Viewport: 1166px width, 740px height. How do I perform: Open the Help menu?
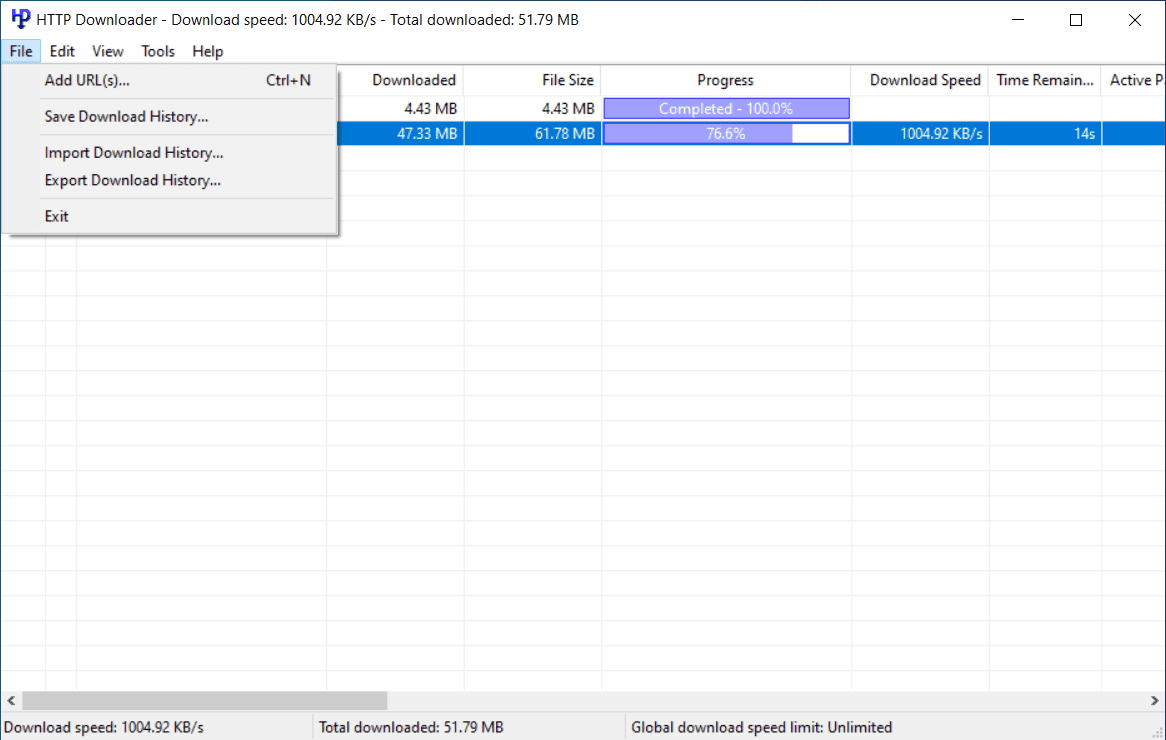pyautogui.click(x=207, y=51)
